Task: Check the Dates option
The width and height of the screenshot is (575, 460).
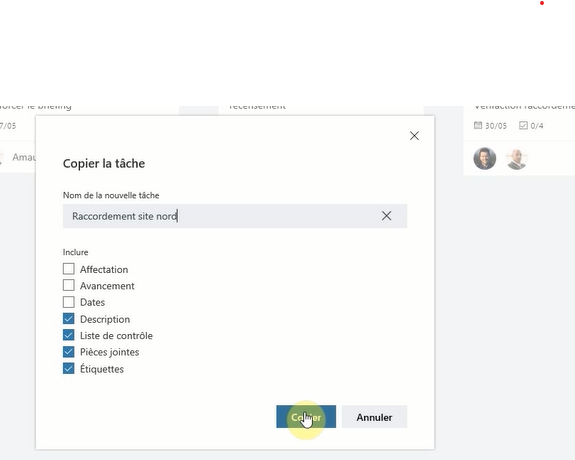Action: (69, 302)
